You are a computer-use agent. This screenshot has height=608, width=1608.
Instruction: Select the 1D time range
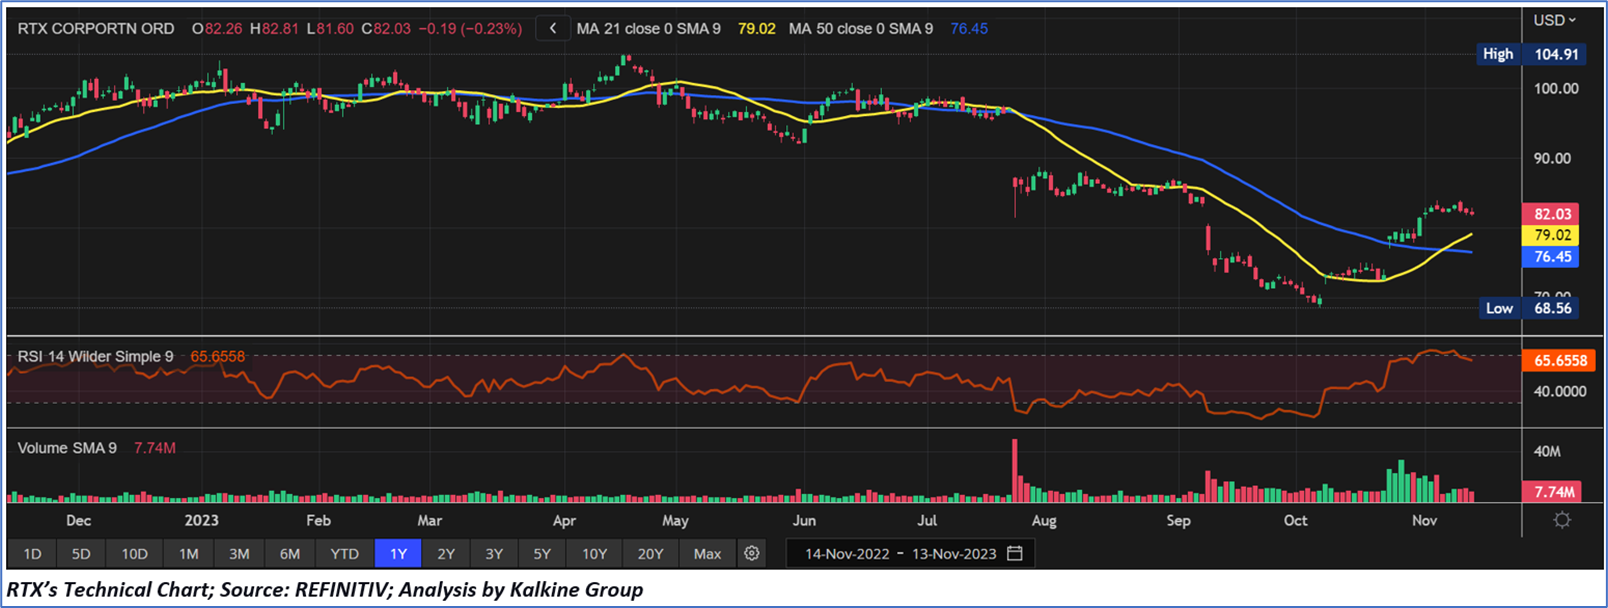[x=32, y=553]
